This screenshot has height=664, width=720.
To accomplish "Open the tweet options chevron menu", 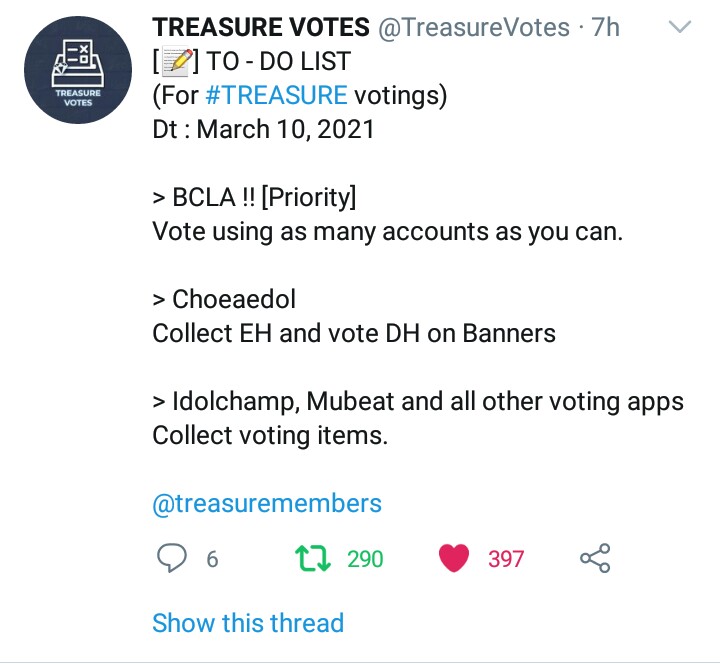I will (679, 28).
